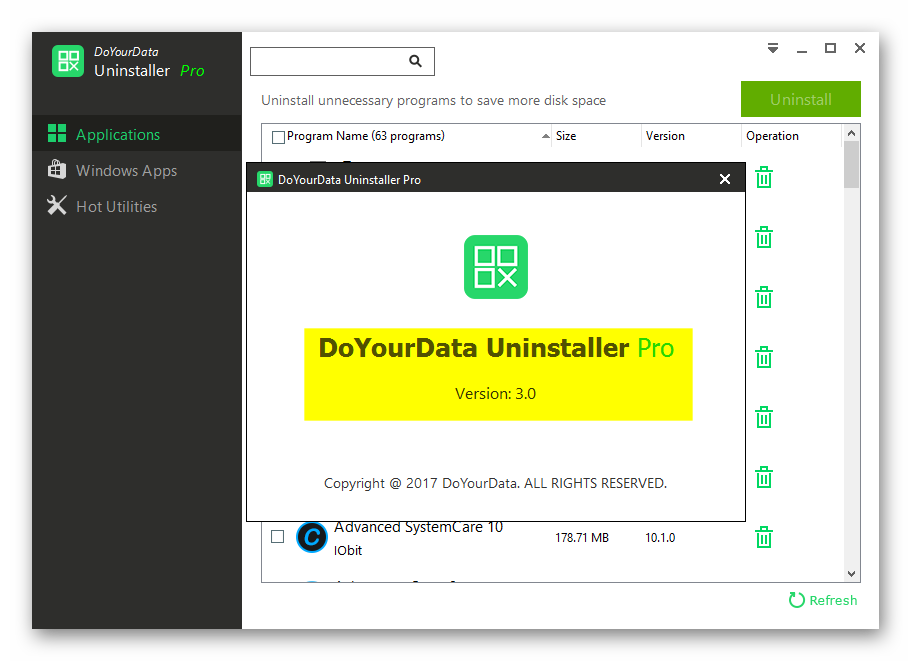
Task: Open Hot Utilities from the sidebar
Action: [x=137, y=206]
